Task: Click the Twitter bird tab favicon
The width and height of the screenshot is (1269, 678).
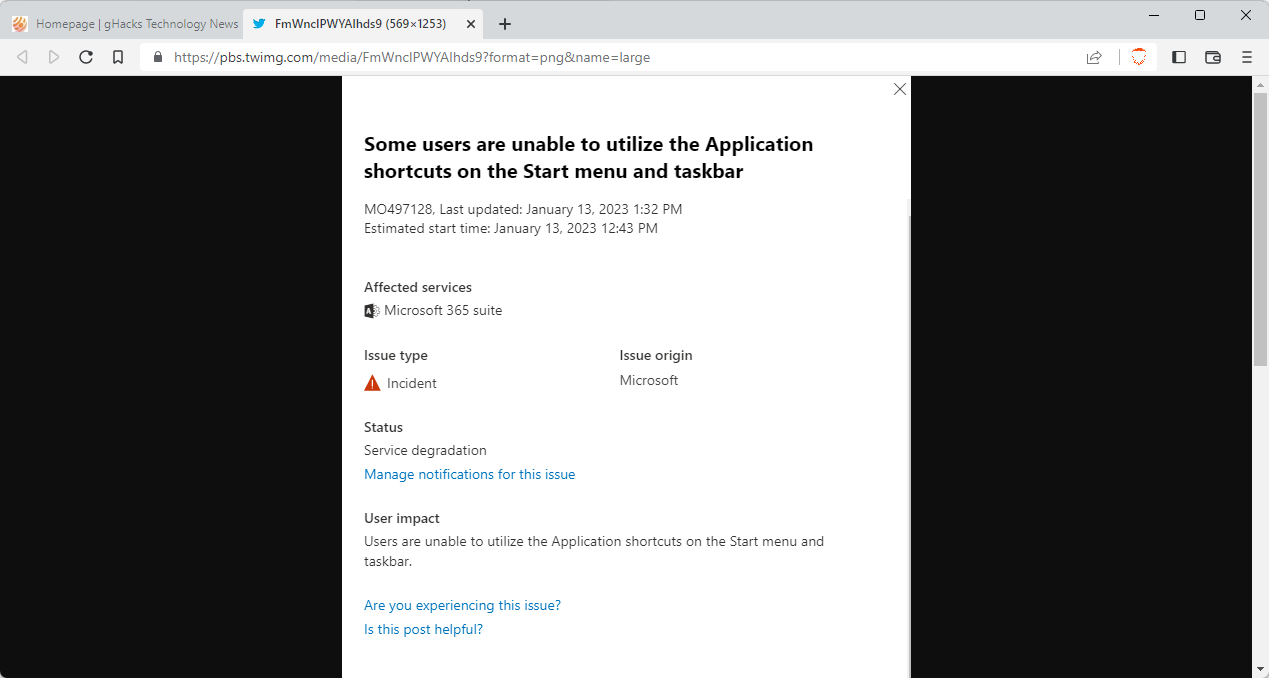Action: pyautogui.click(x=259, y=24)
